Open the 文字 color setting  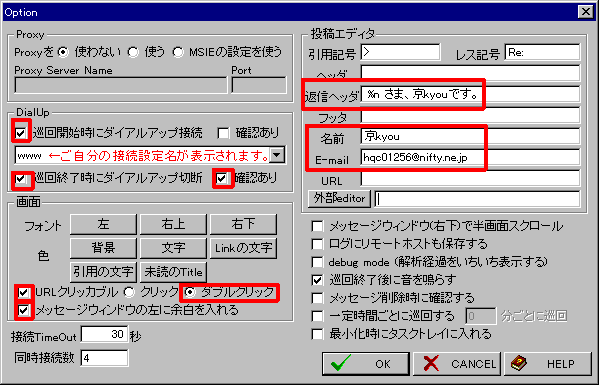(x=173, y=248)
